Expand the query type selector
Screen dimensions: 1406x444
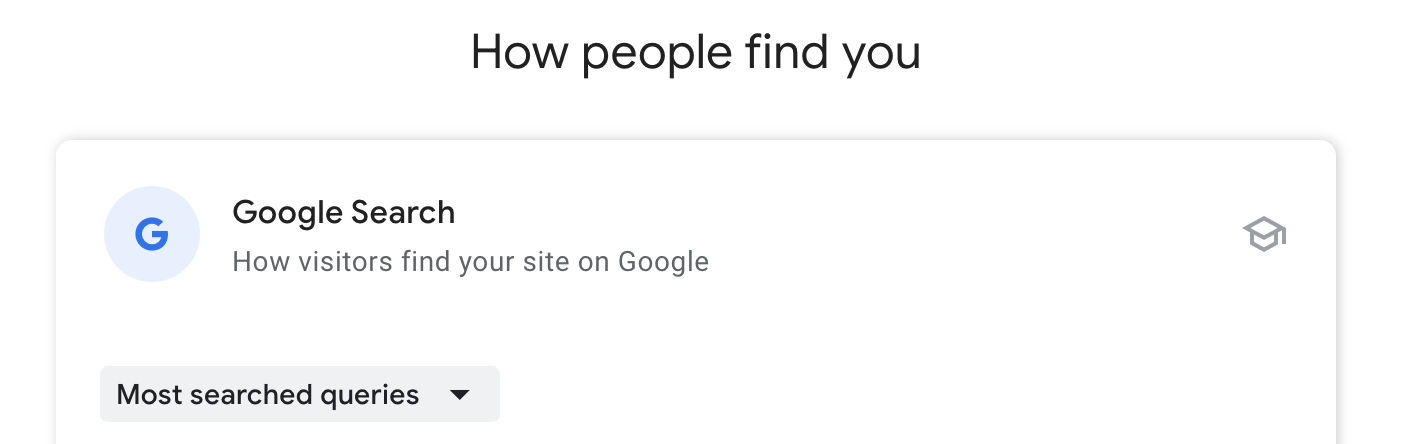(299, 394)
